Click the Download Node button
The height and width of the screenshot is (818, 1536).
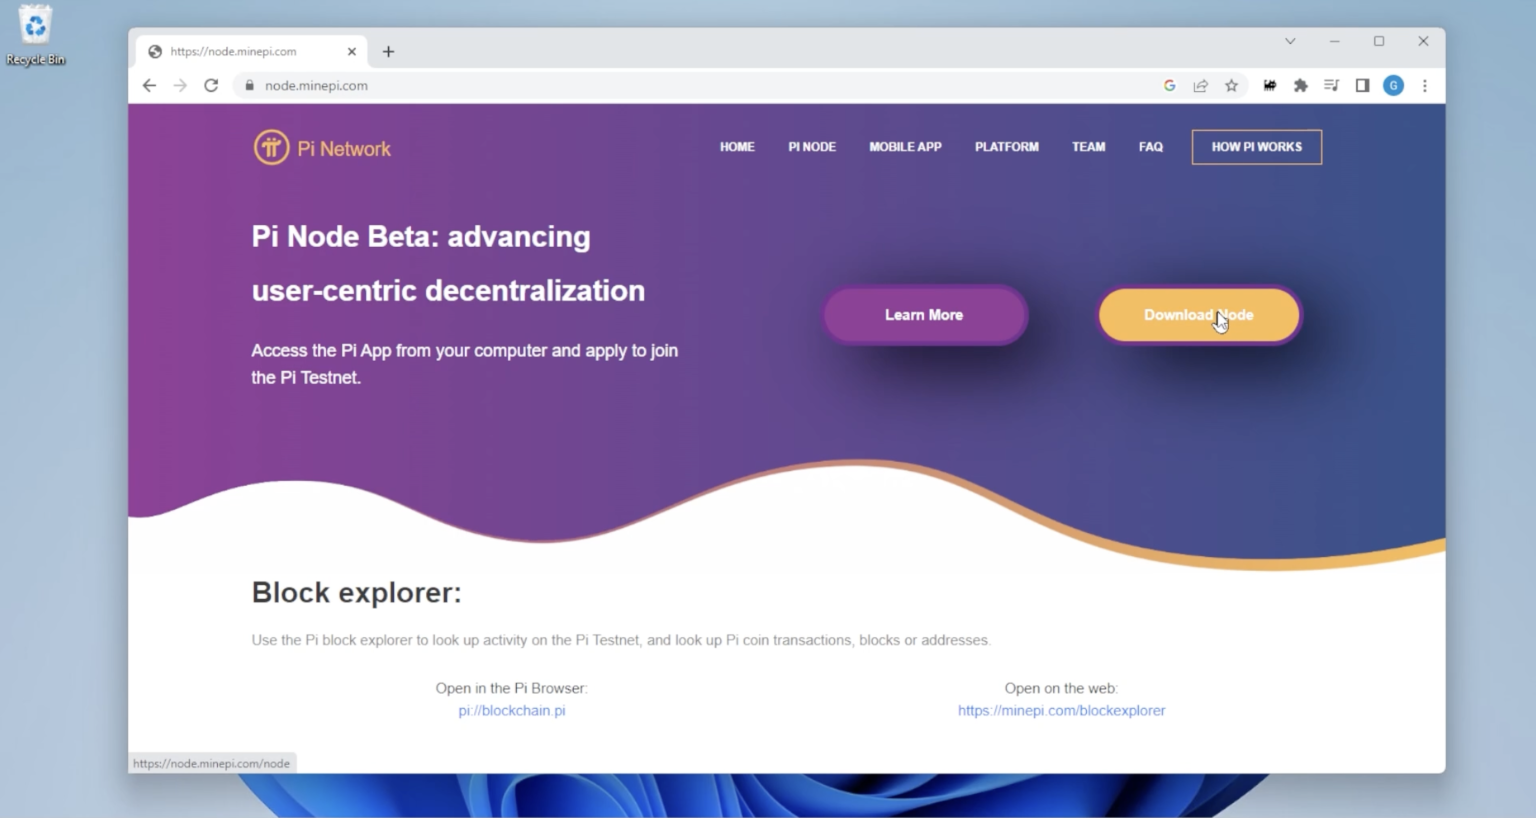point(1199,315)
